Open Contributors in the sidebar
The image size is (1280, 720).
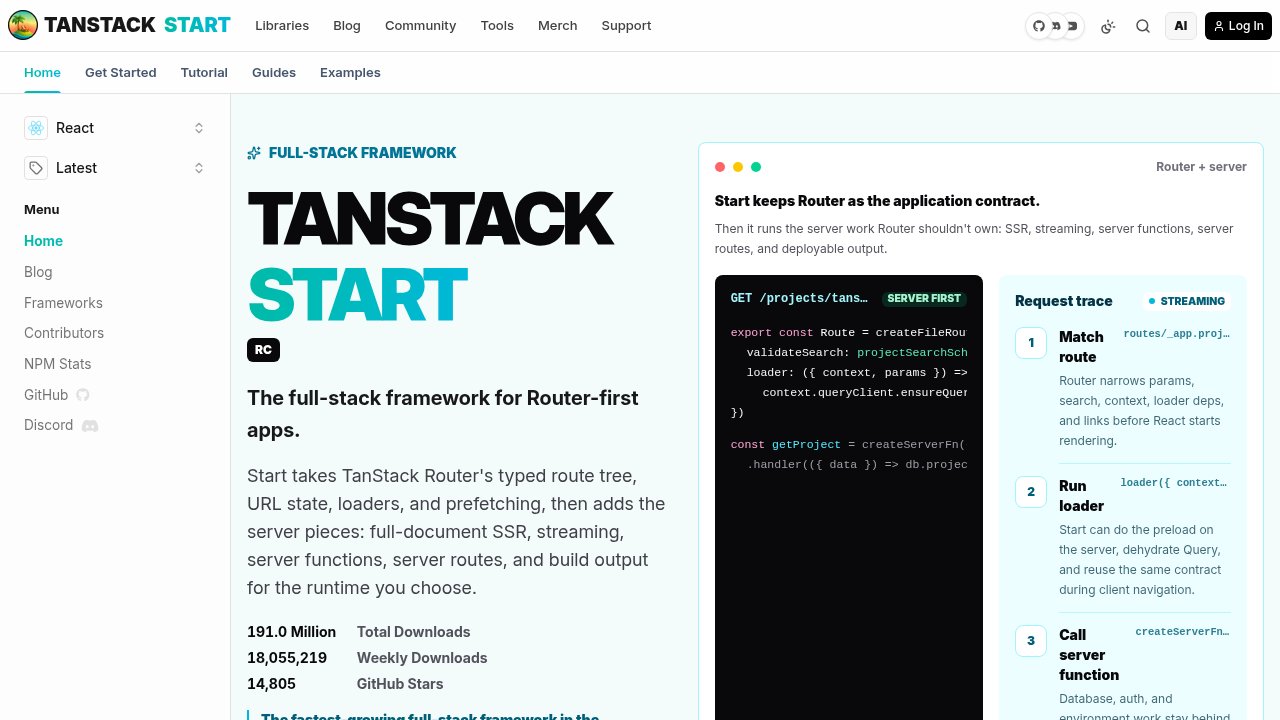coord(64,333)
